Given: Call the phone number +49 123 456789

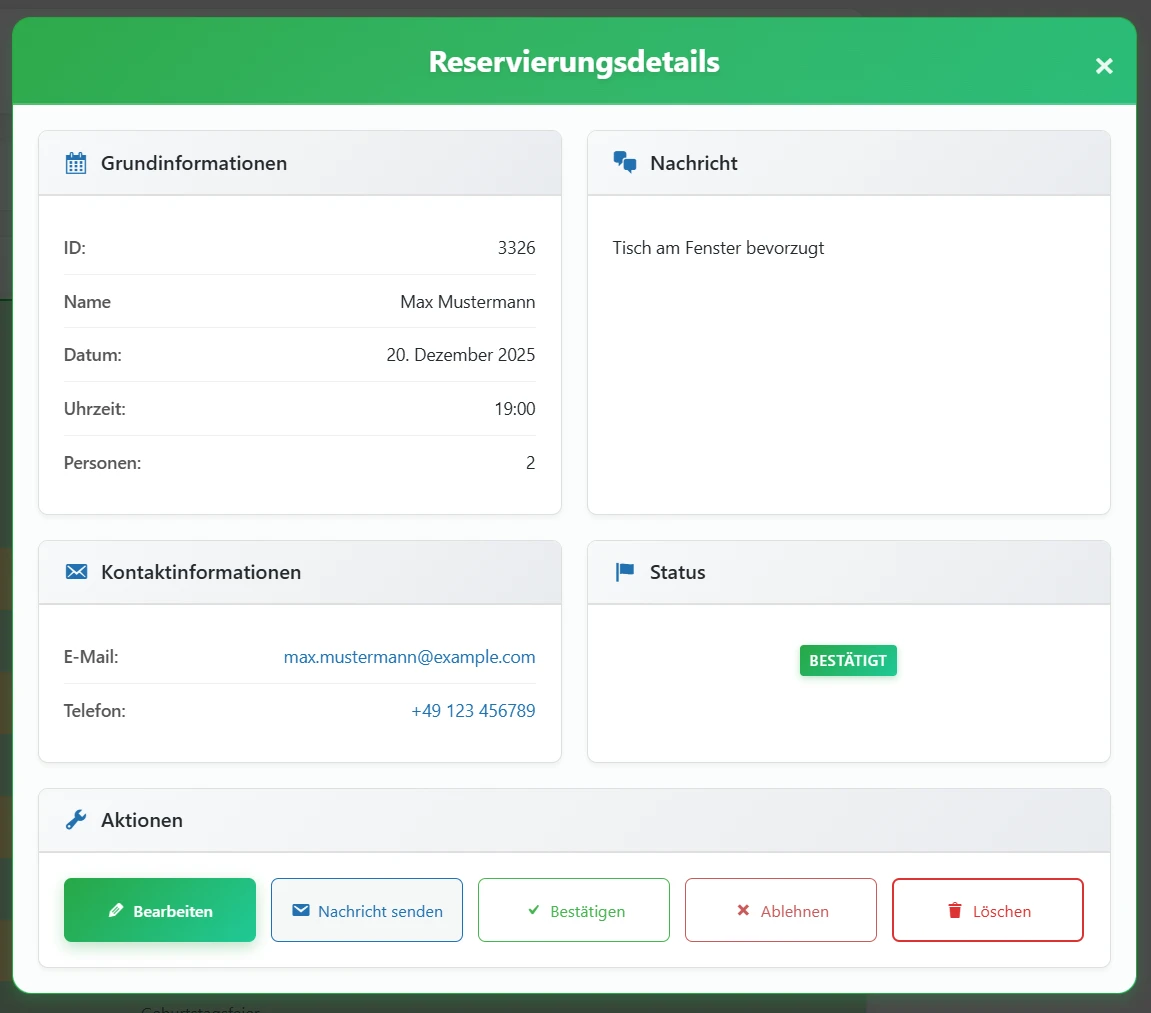Looking at the screenshot, I should (473, 711).
